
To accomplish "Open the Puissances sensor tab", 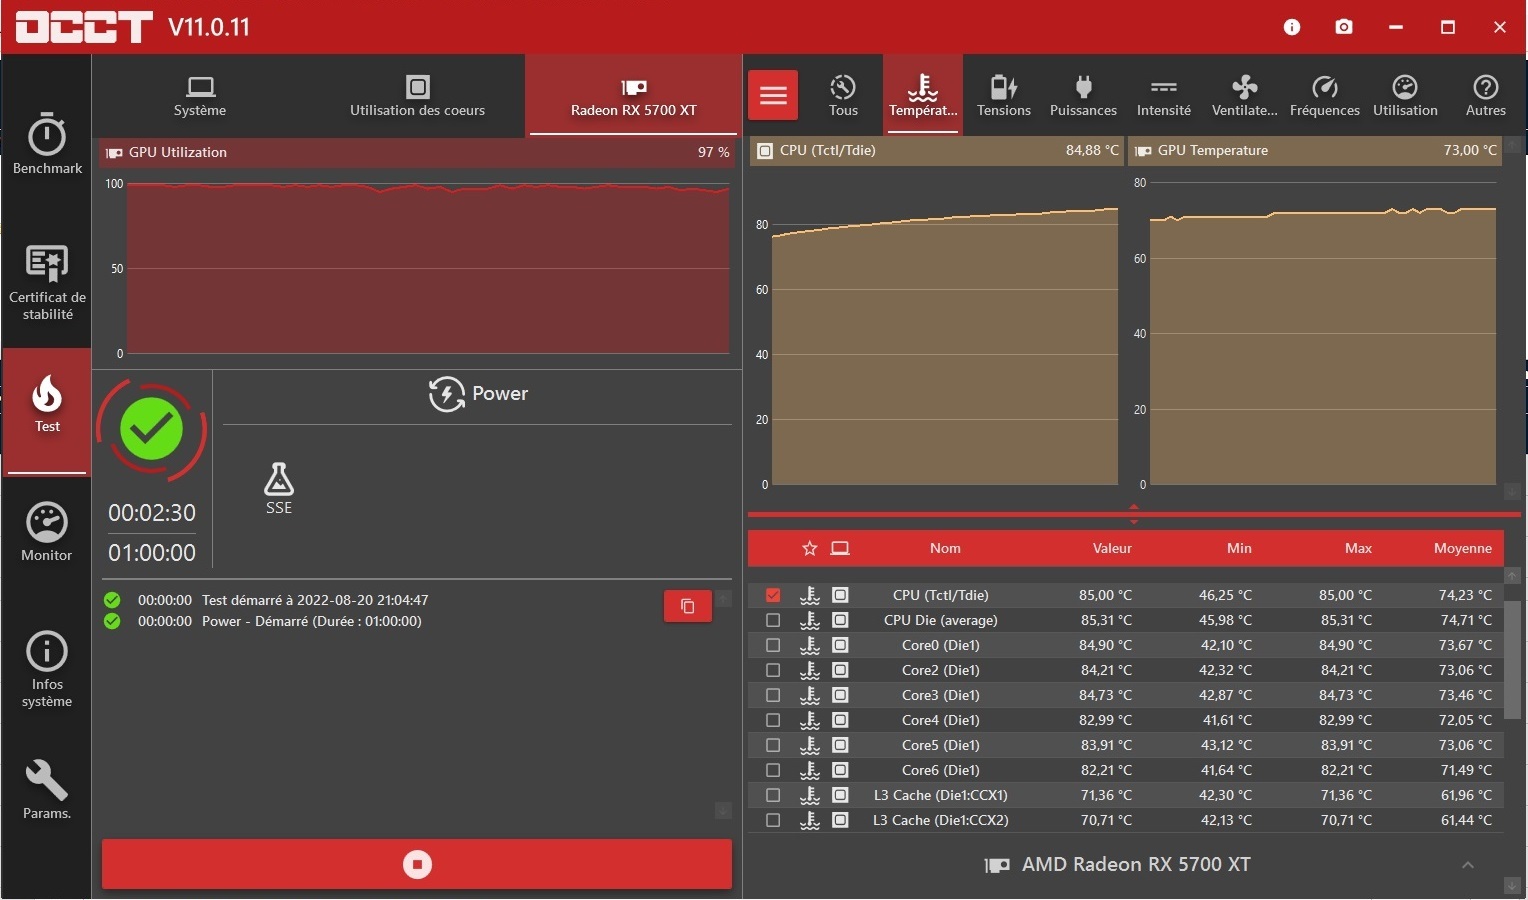I will tap(1083, 96).
